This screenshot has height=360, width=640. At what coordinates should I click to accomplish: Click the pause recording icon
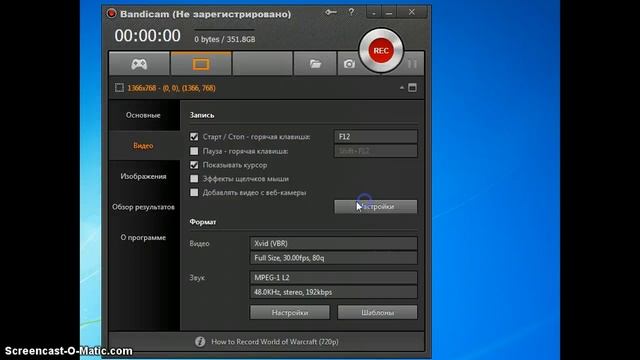(x=412, y=64)
